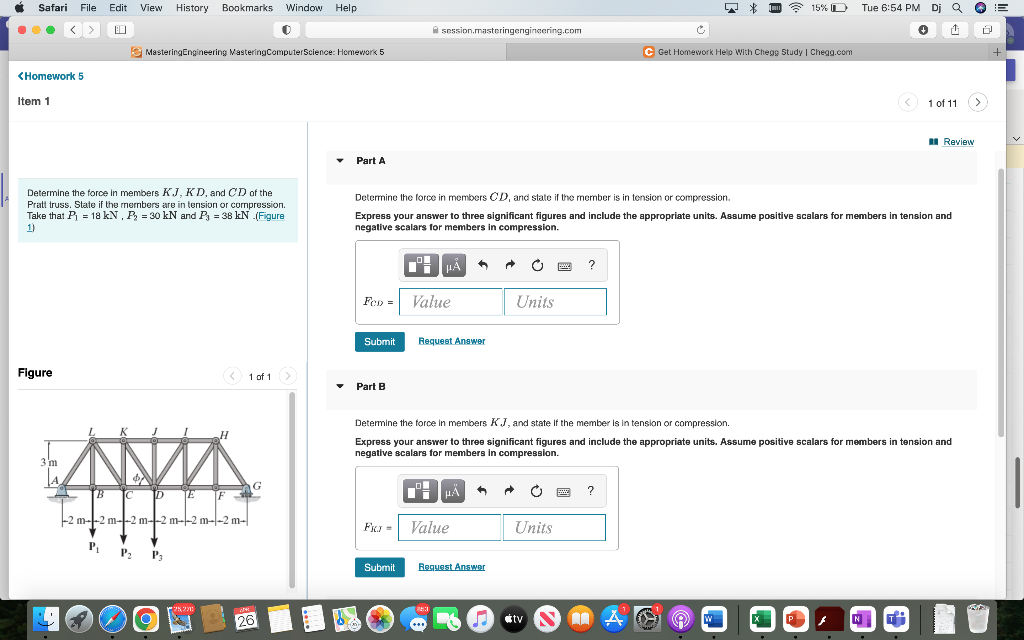The width and height of the screenshot is (1024, 640).
Task: Click Safari address bar
Action: point(507,30)
